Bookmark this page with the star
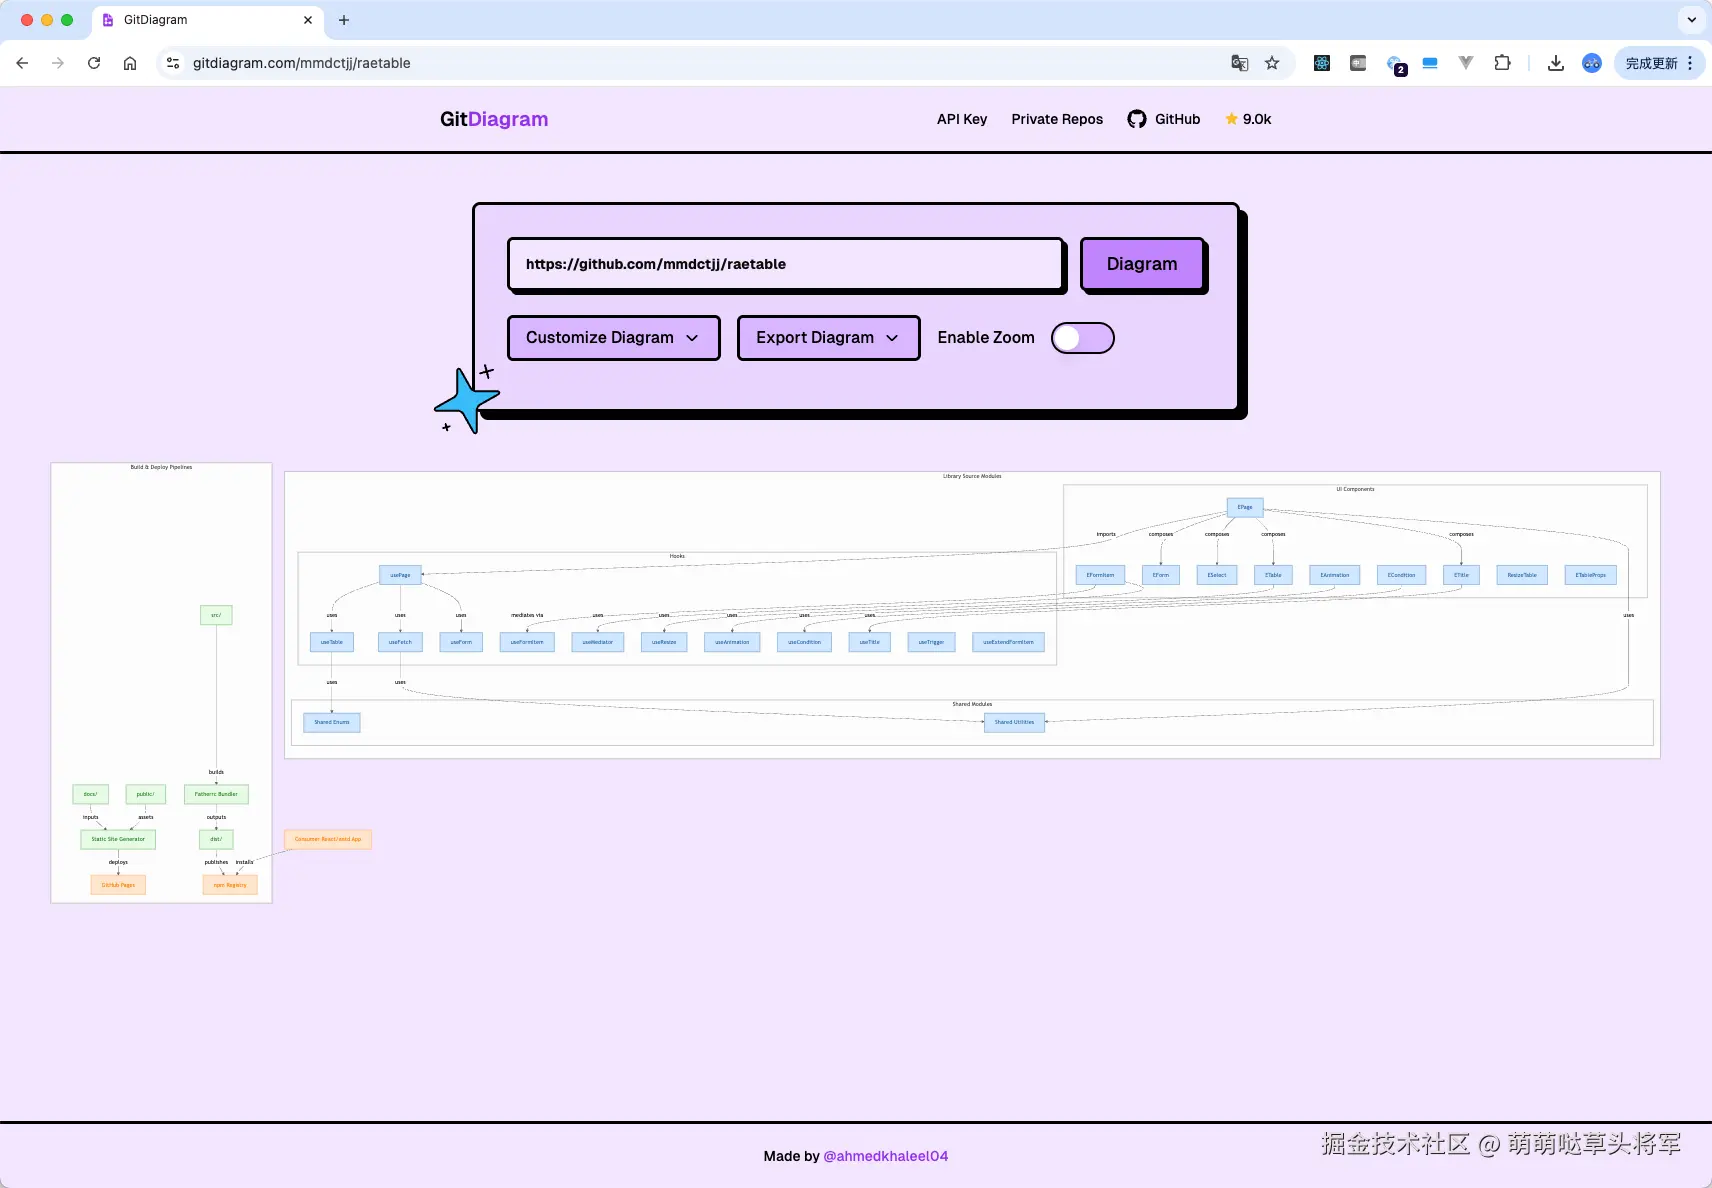Screen dimensions: 1712x1188 click(1272, 63)
